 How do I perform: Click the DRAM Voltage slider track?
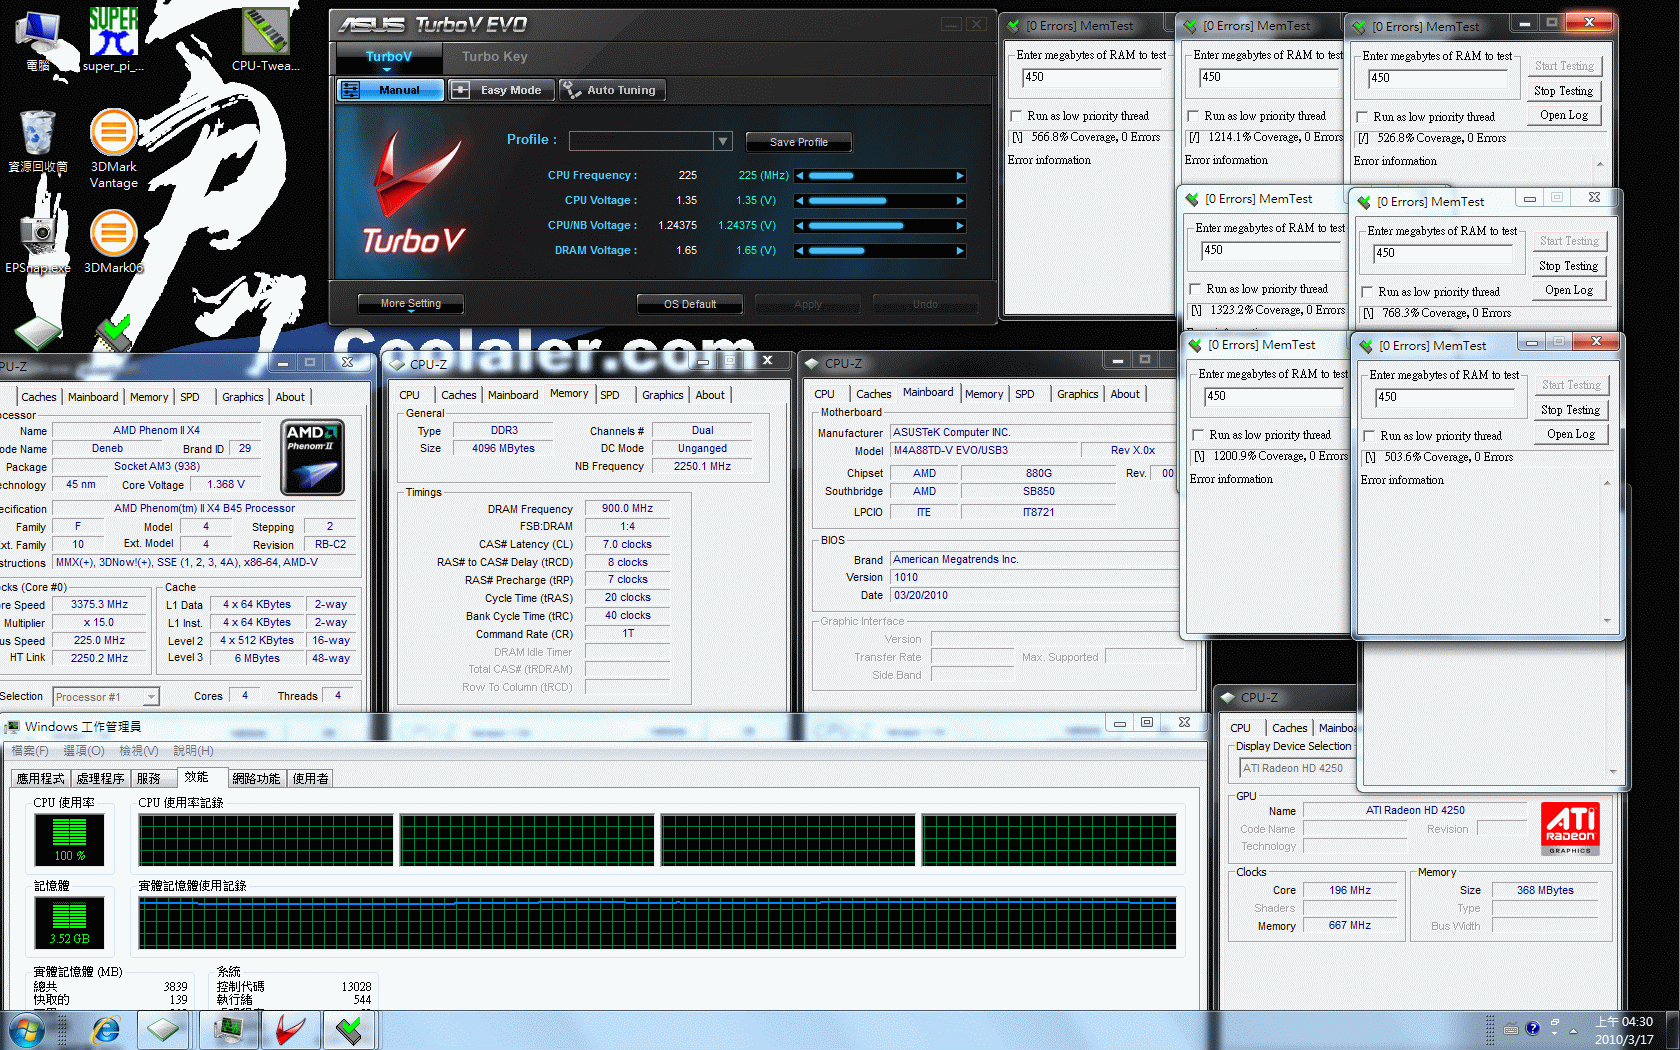pyautogui.click(x=880, y=250)
